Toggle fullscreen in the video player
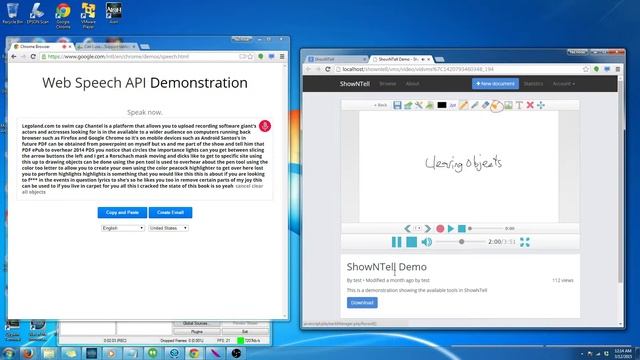 click(x=524, y=242)
